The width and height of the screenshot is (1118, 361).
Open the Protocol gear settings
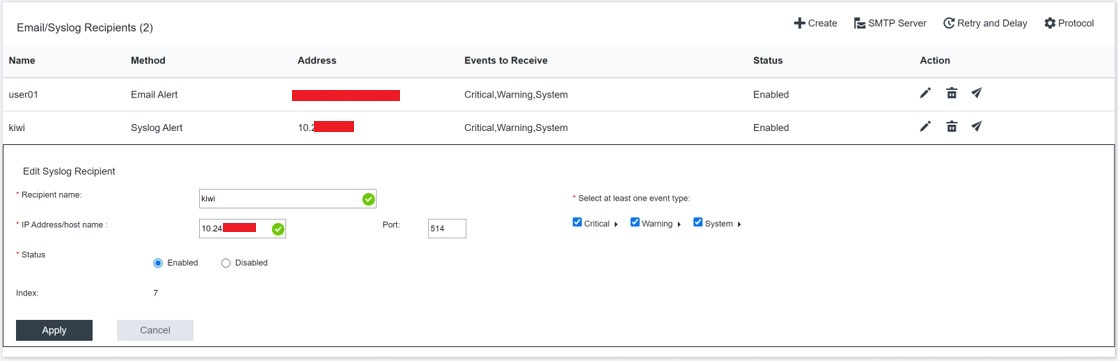1069,24
